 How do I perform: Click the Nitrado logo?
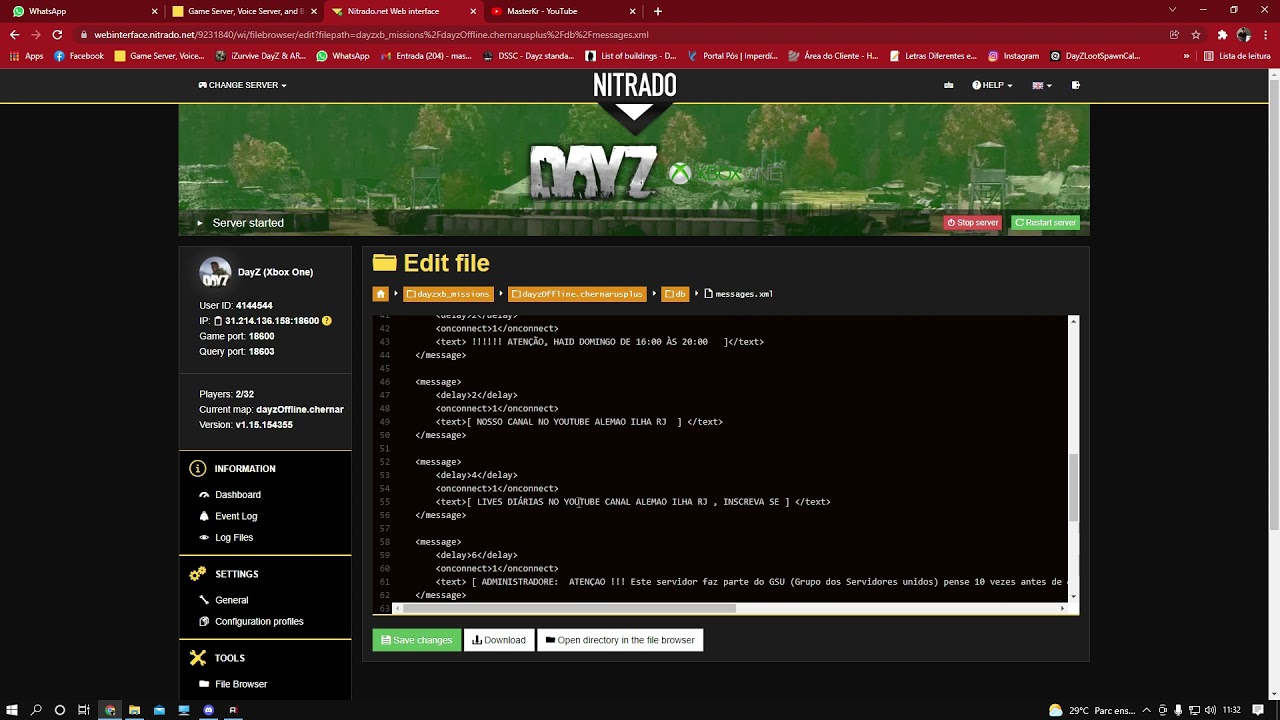point(635,86)
